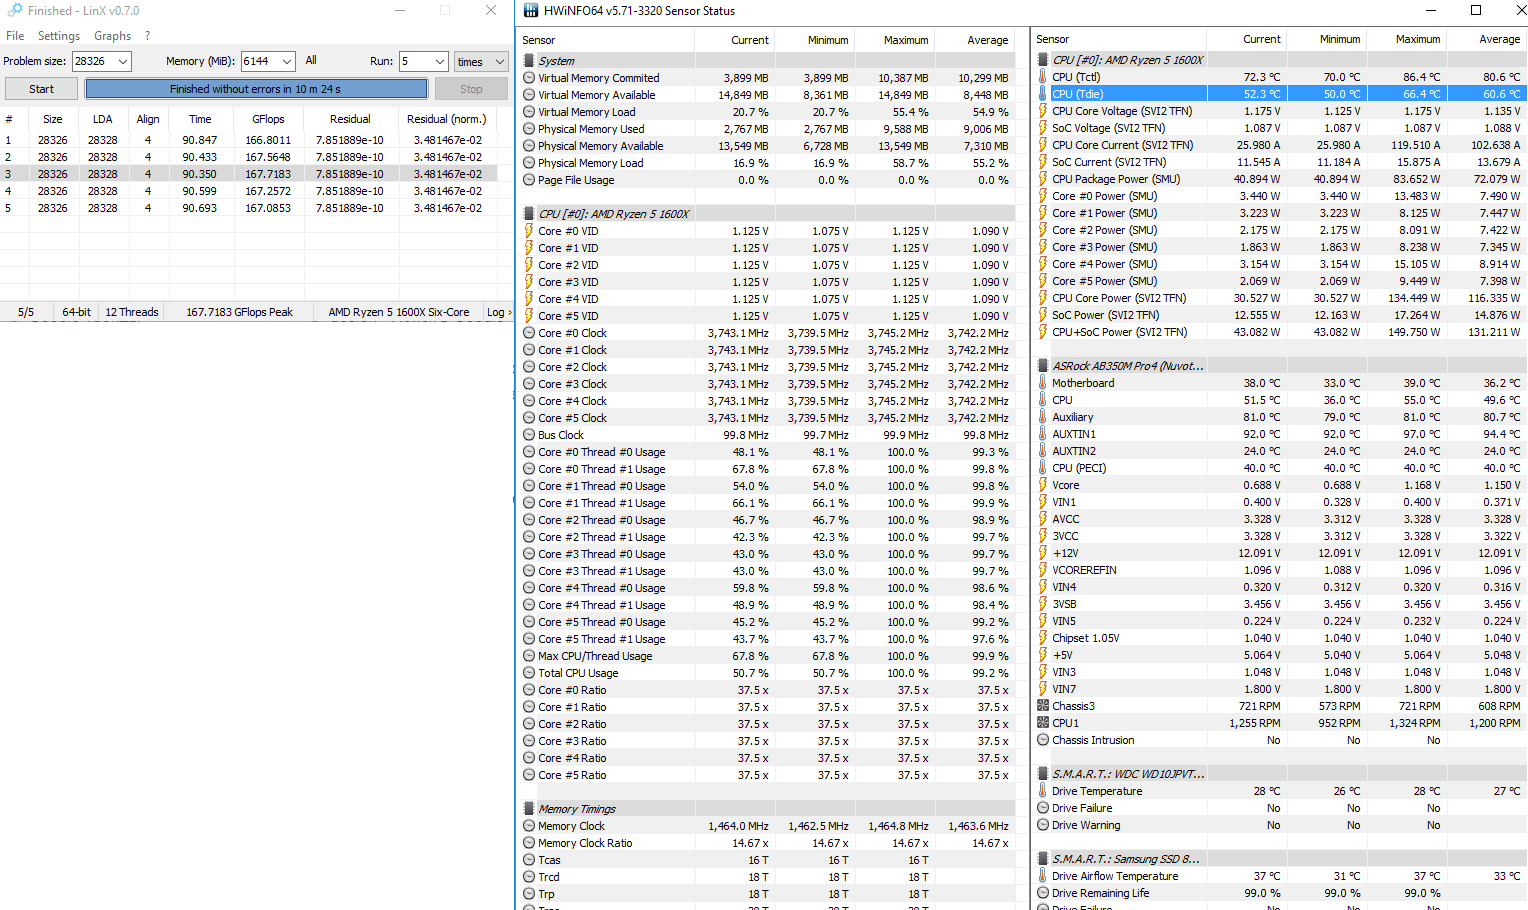Image resolution: width=1528 pixels, height=910 pixels.
Task: Click the Memory Clock sensor icon
Action: [x=529, y=826]
